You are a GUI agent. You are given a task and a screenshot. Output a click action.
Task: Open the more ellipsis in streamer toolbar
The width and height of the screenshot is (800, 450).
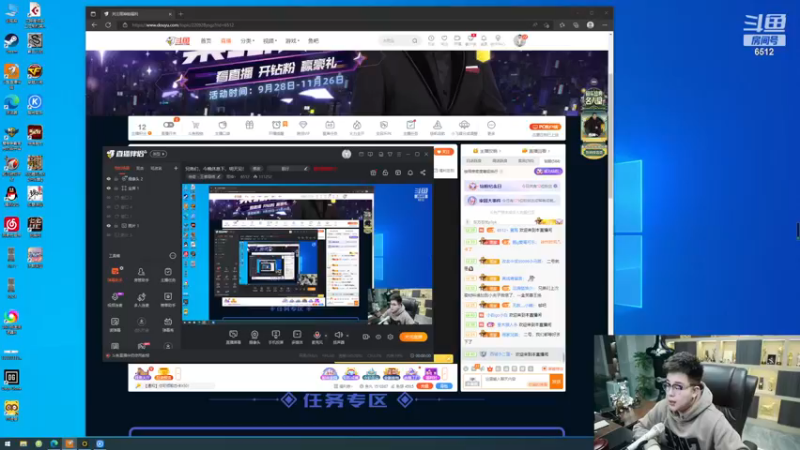[491, 125]
